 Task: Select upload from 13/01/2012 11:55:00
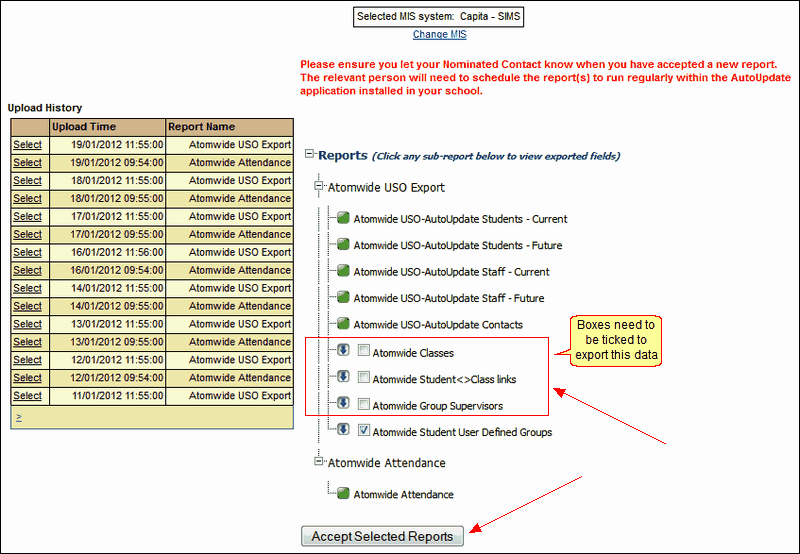[x=28, y=324]
